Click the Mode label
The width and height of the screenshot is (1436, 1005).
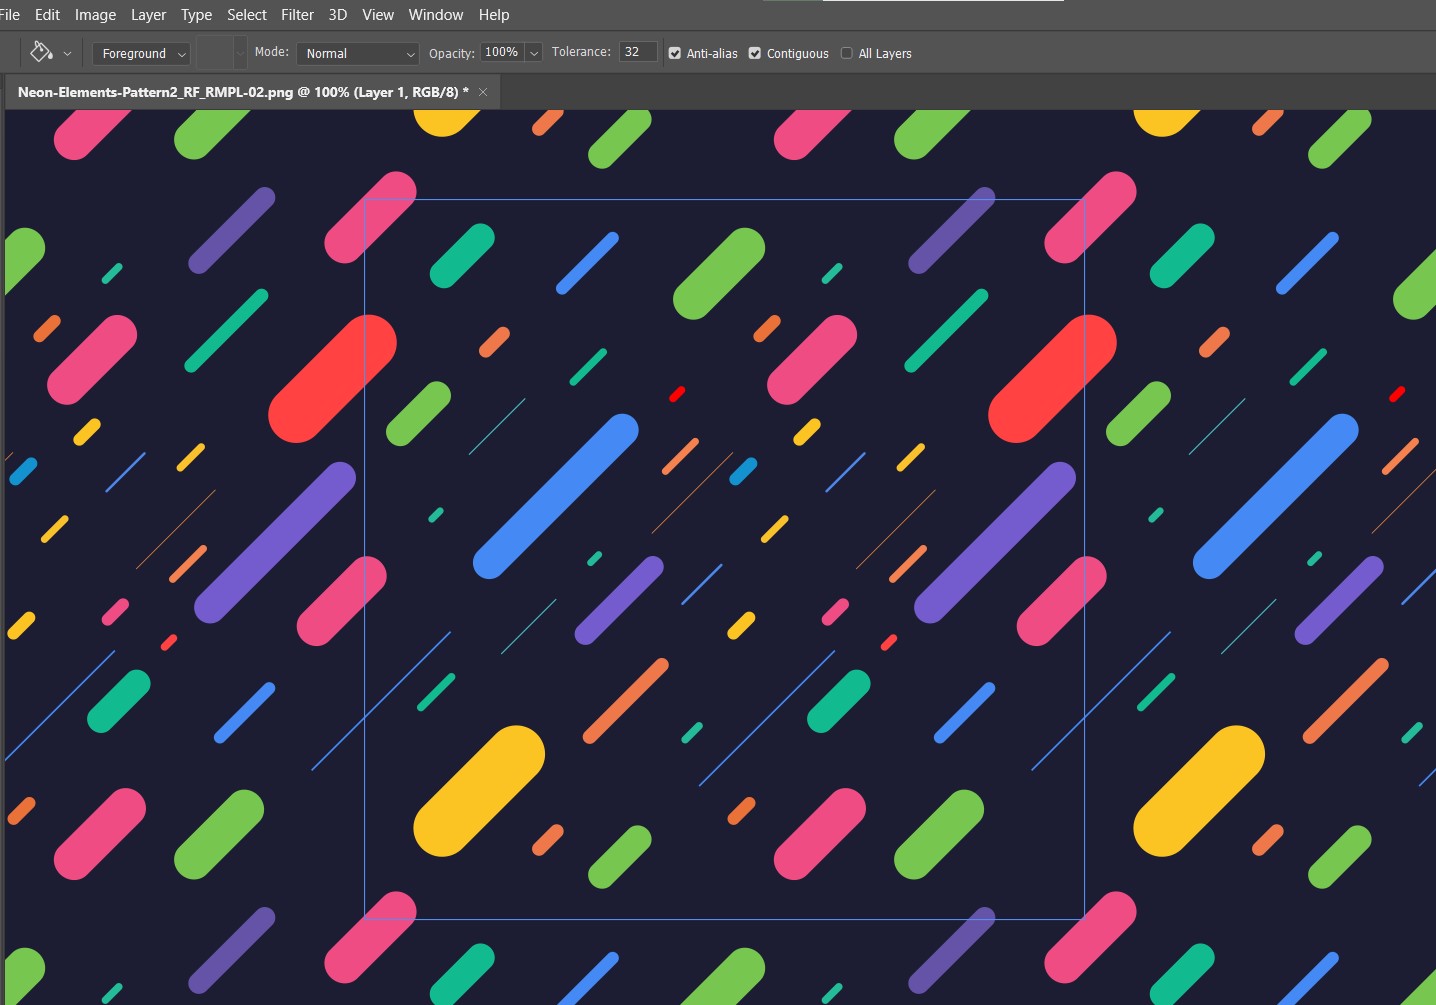click(271, 52)
